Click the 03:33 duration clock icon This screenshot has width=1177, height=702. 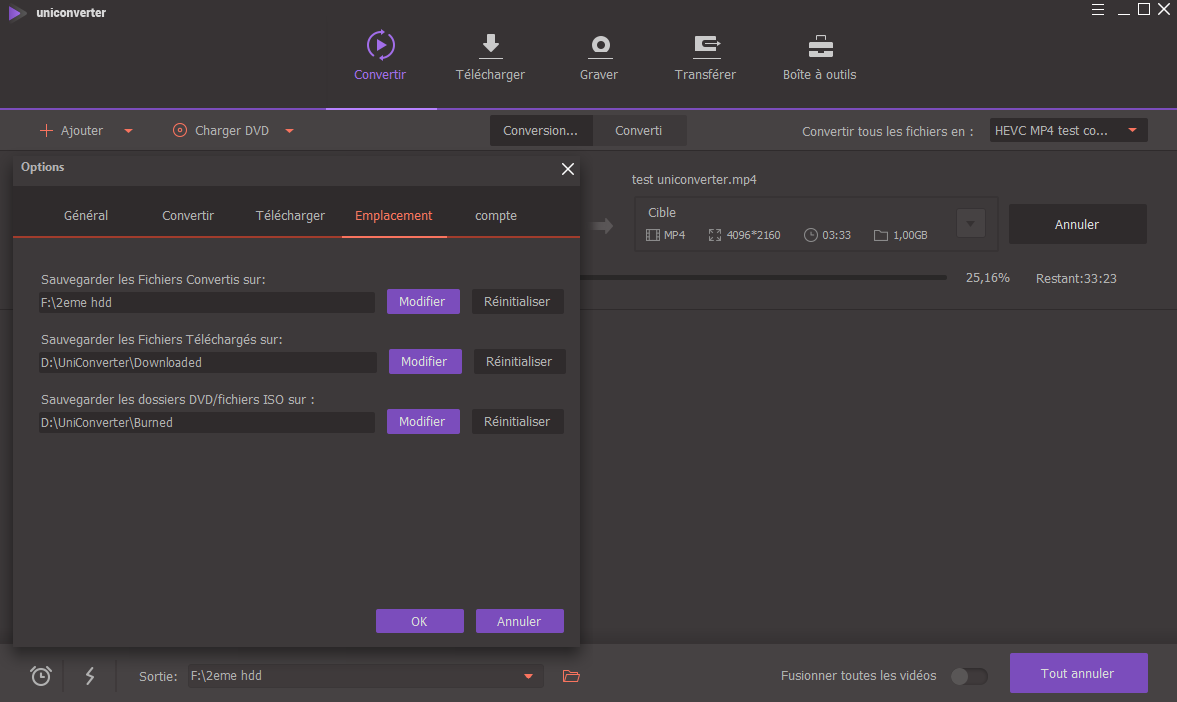pos(811,235)
